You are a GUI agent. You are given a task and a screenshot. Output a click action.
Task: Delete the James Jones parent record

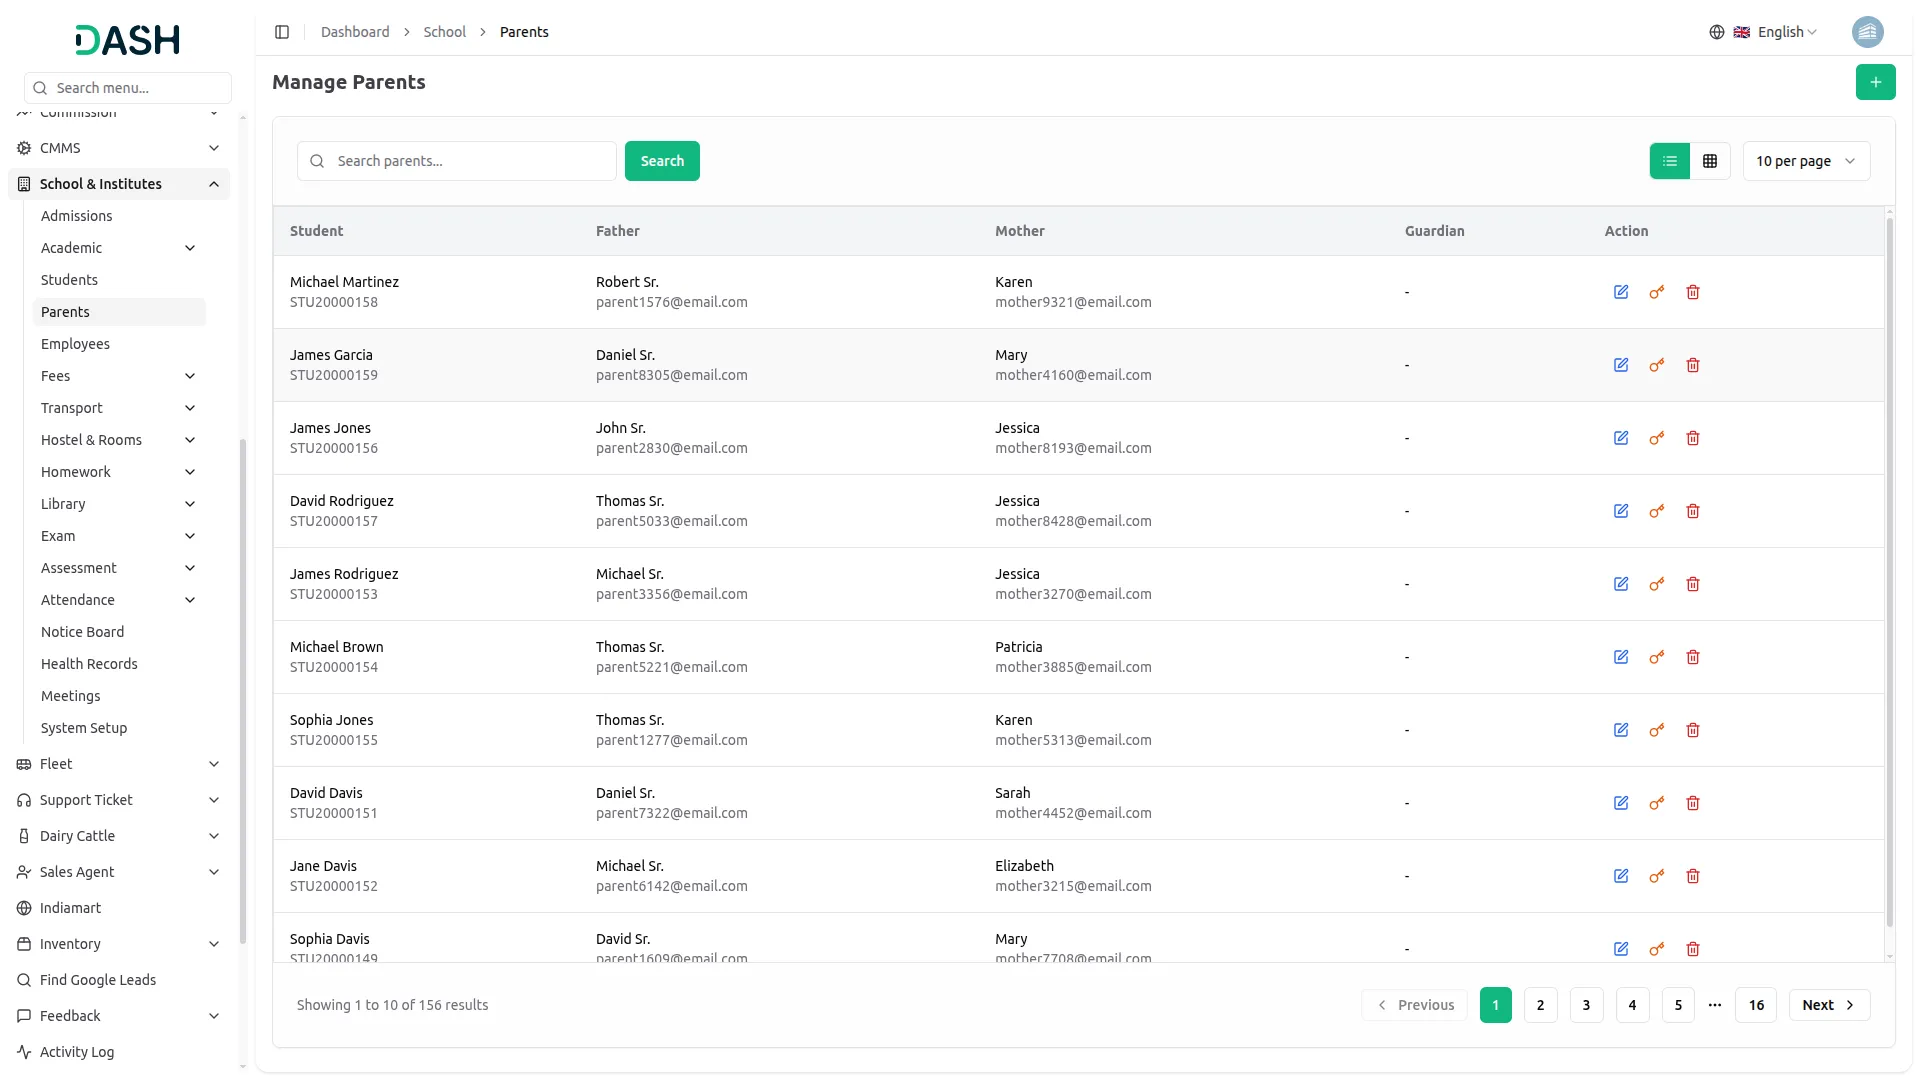[1693, 438]
